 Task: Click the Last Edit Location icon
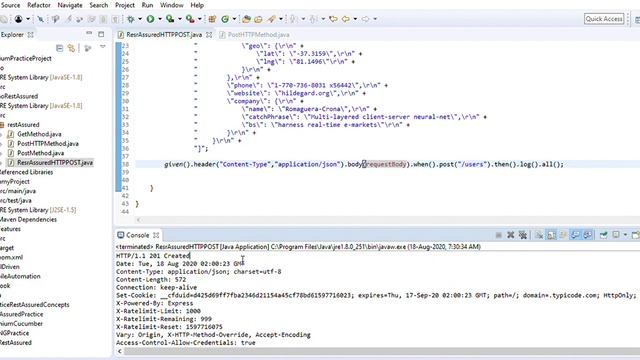coord(333,19)
